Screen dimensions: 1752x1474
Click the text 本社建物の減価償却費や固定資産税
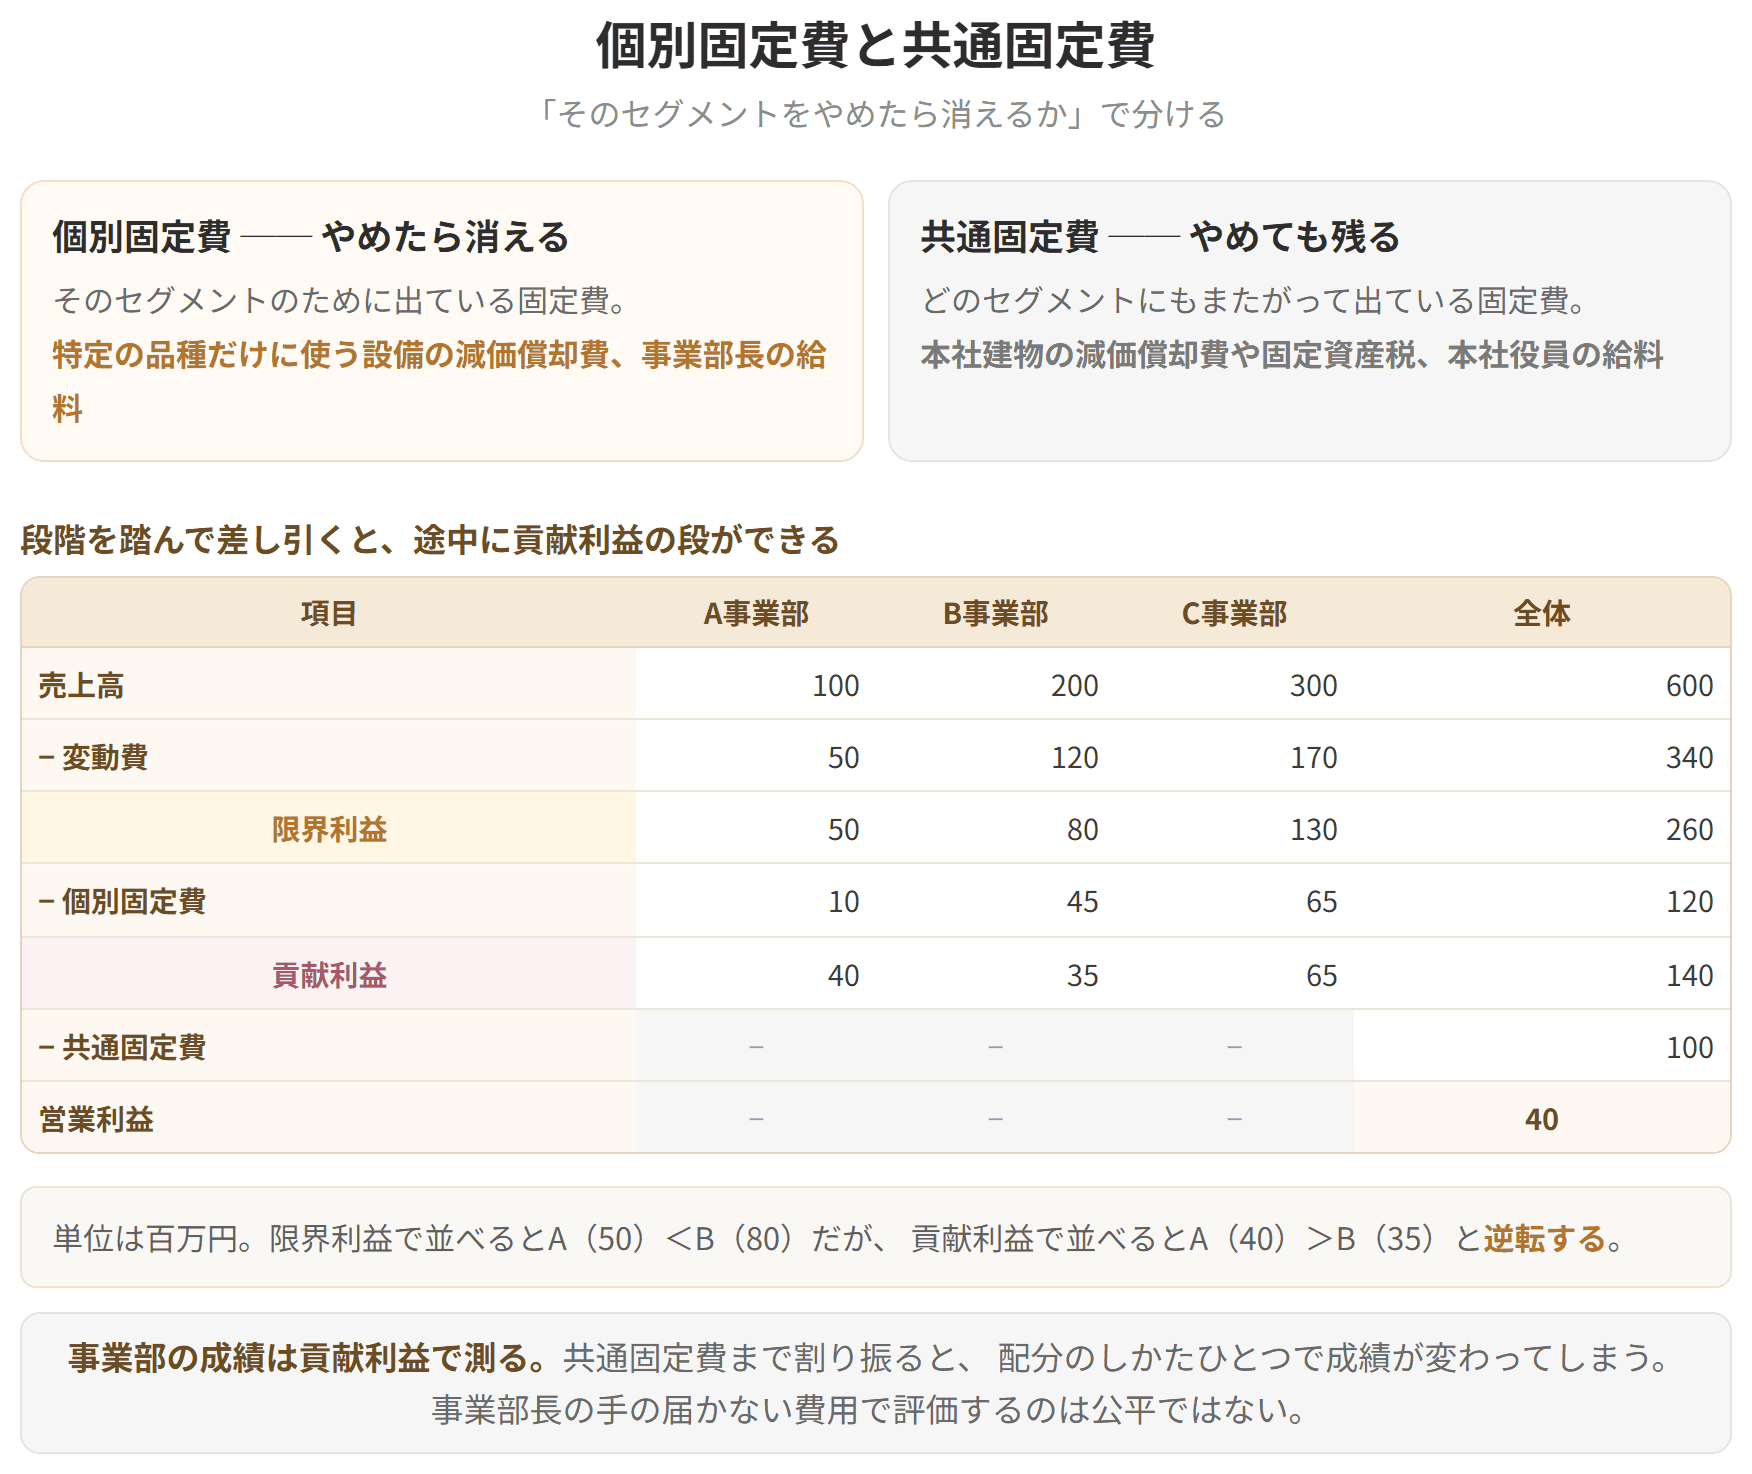tap(1167, 355)
